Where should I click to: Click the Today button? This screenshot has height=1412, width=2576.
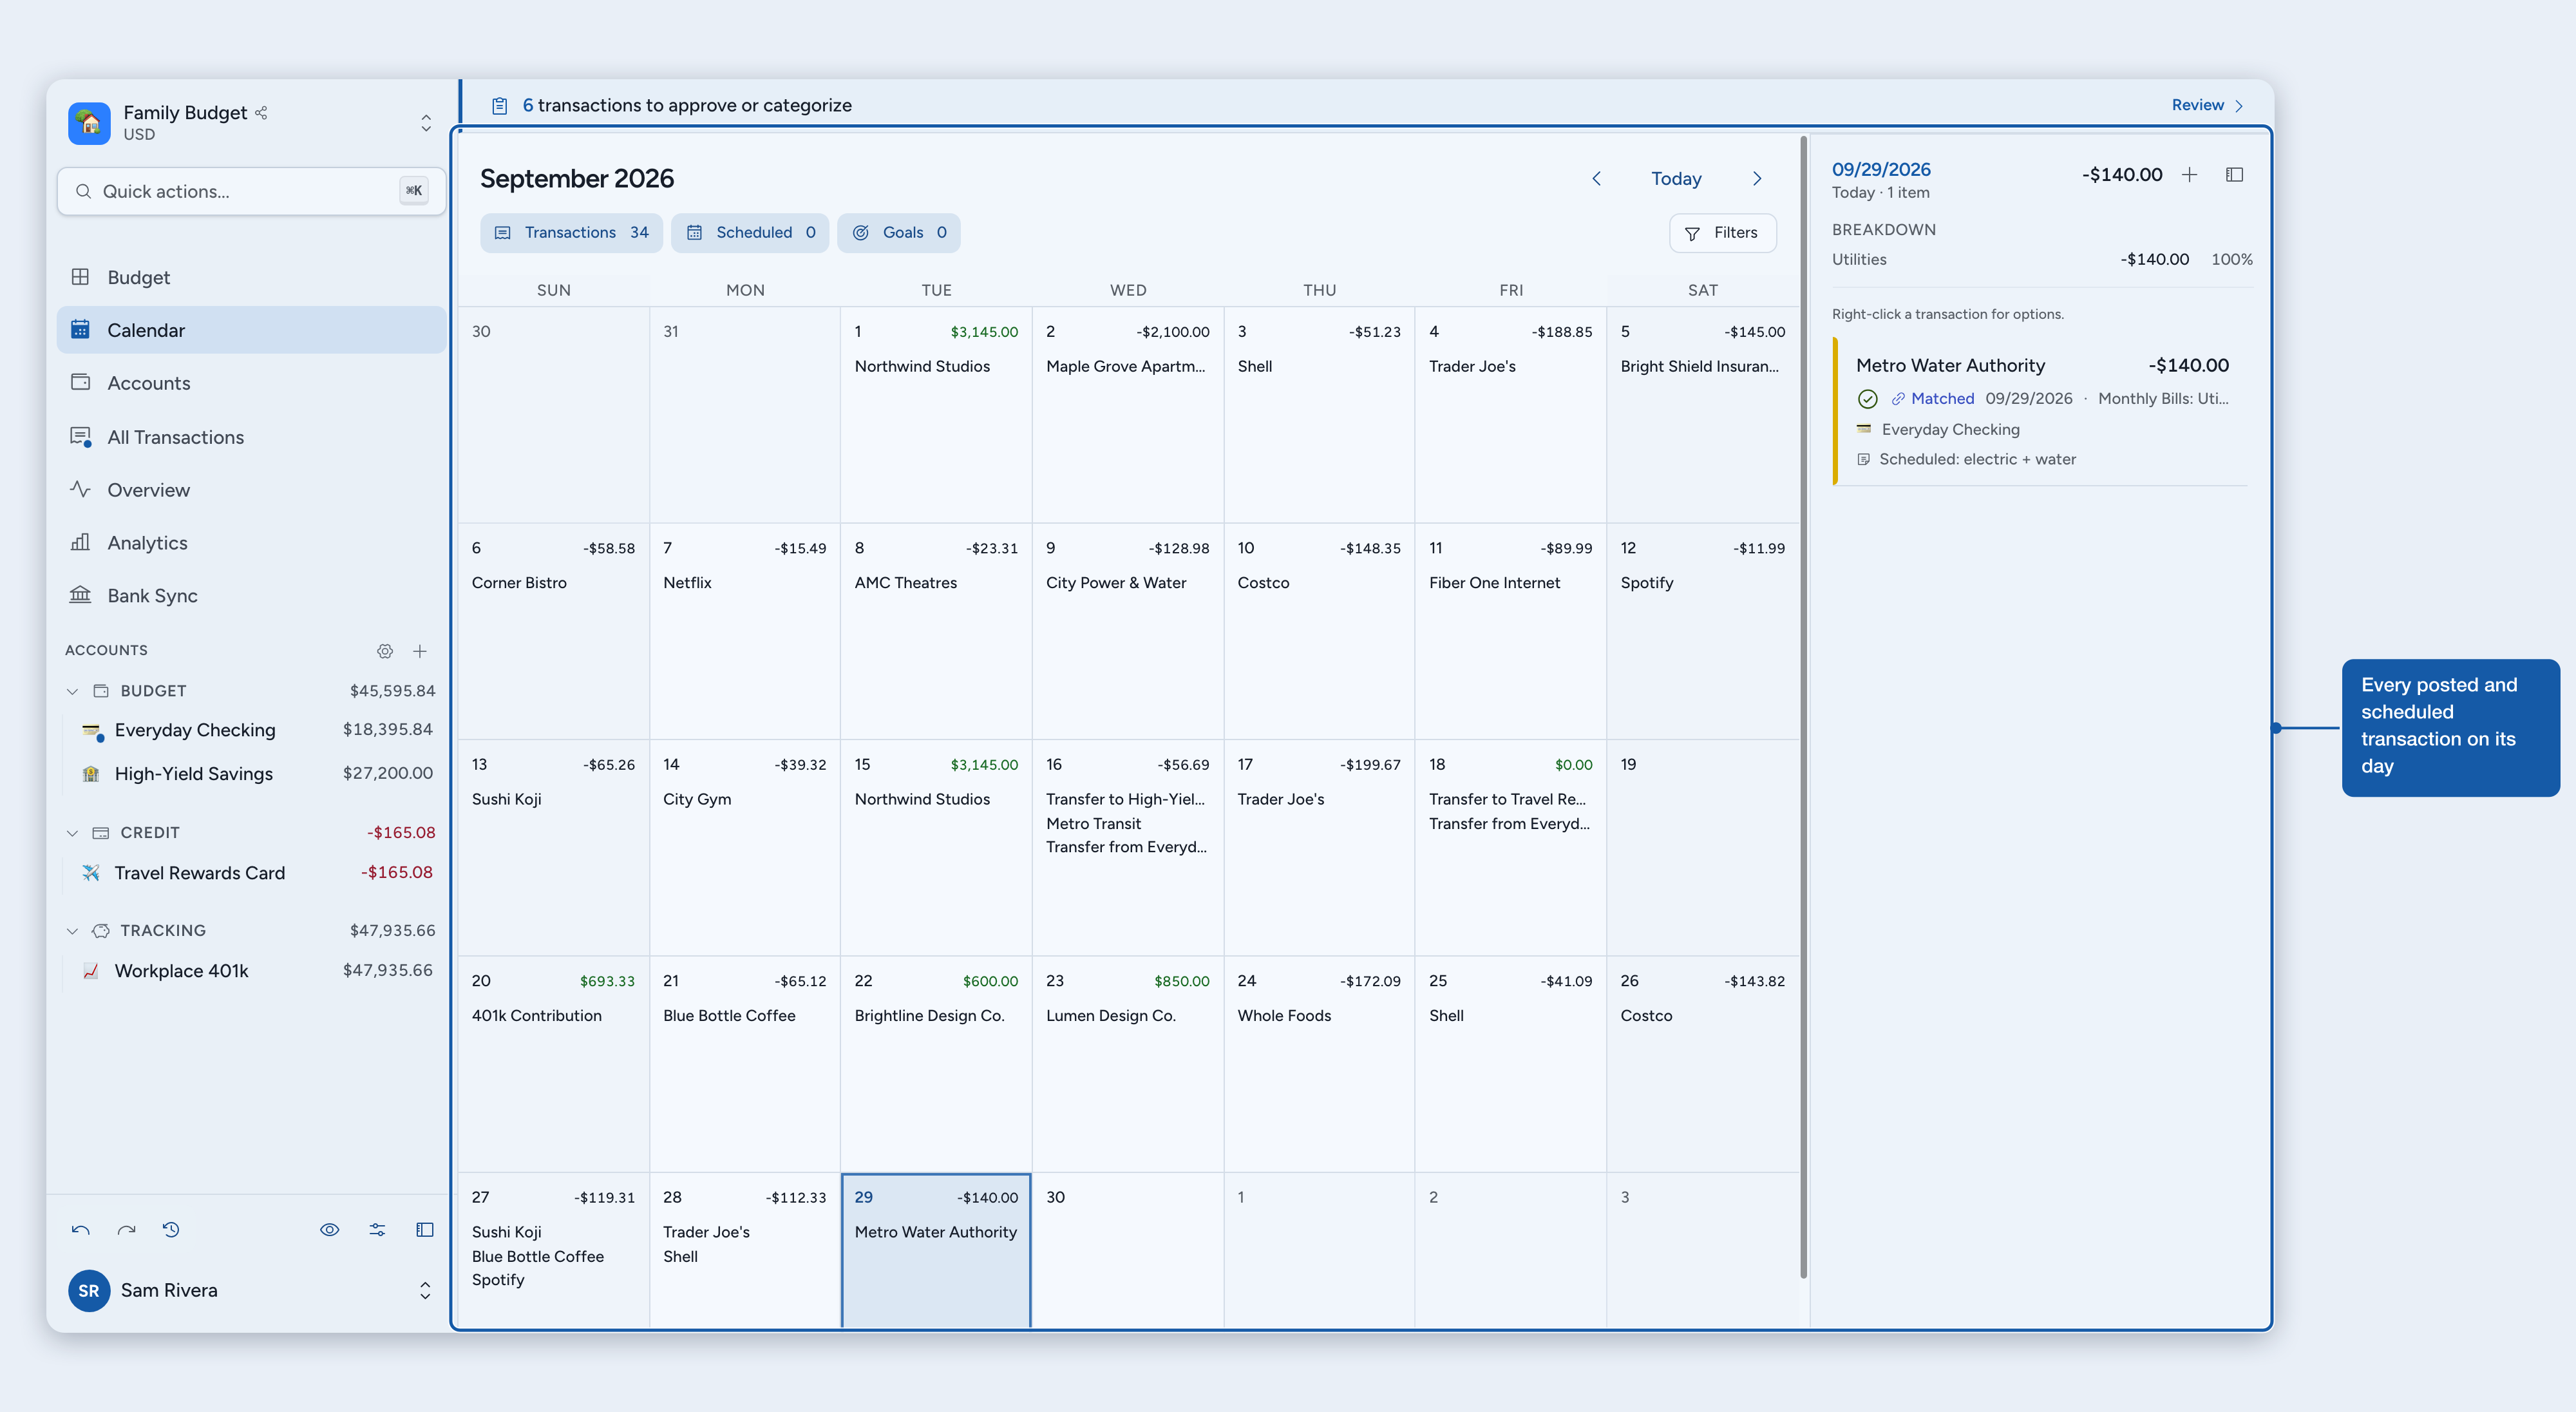point(1676,179)
